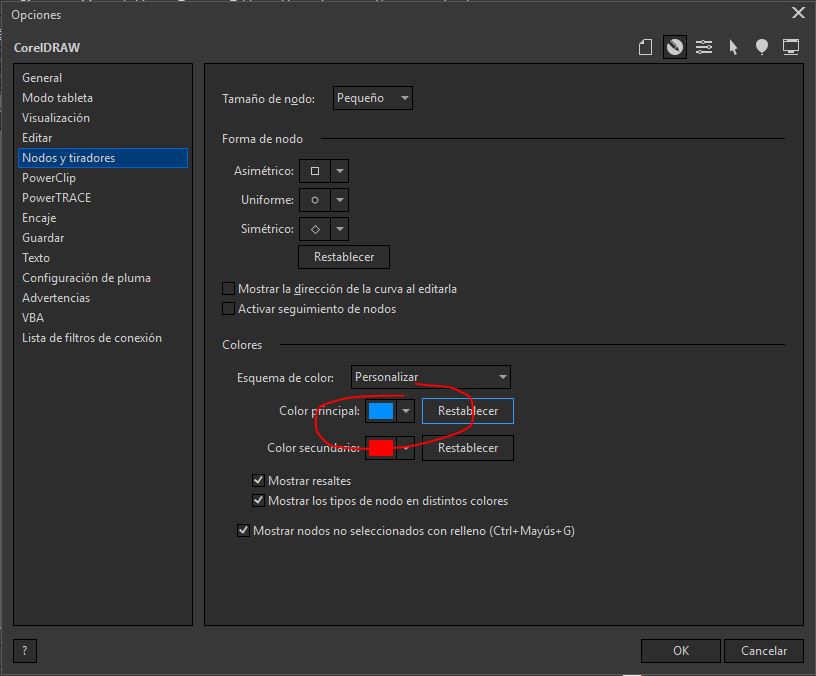Expand the Color principal picker arrow
The height and width of the screenshot is (676, 816).
tap(405, 411)
